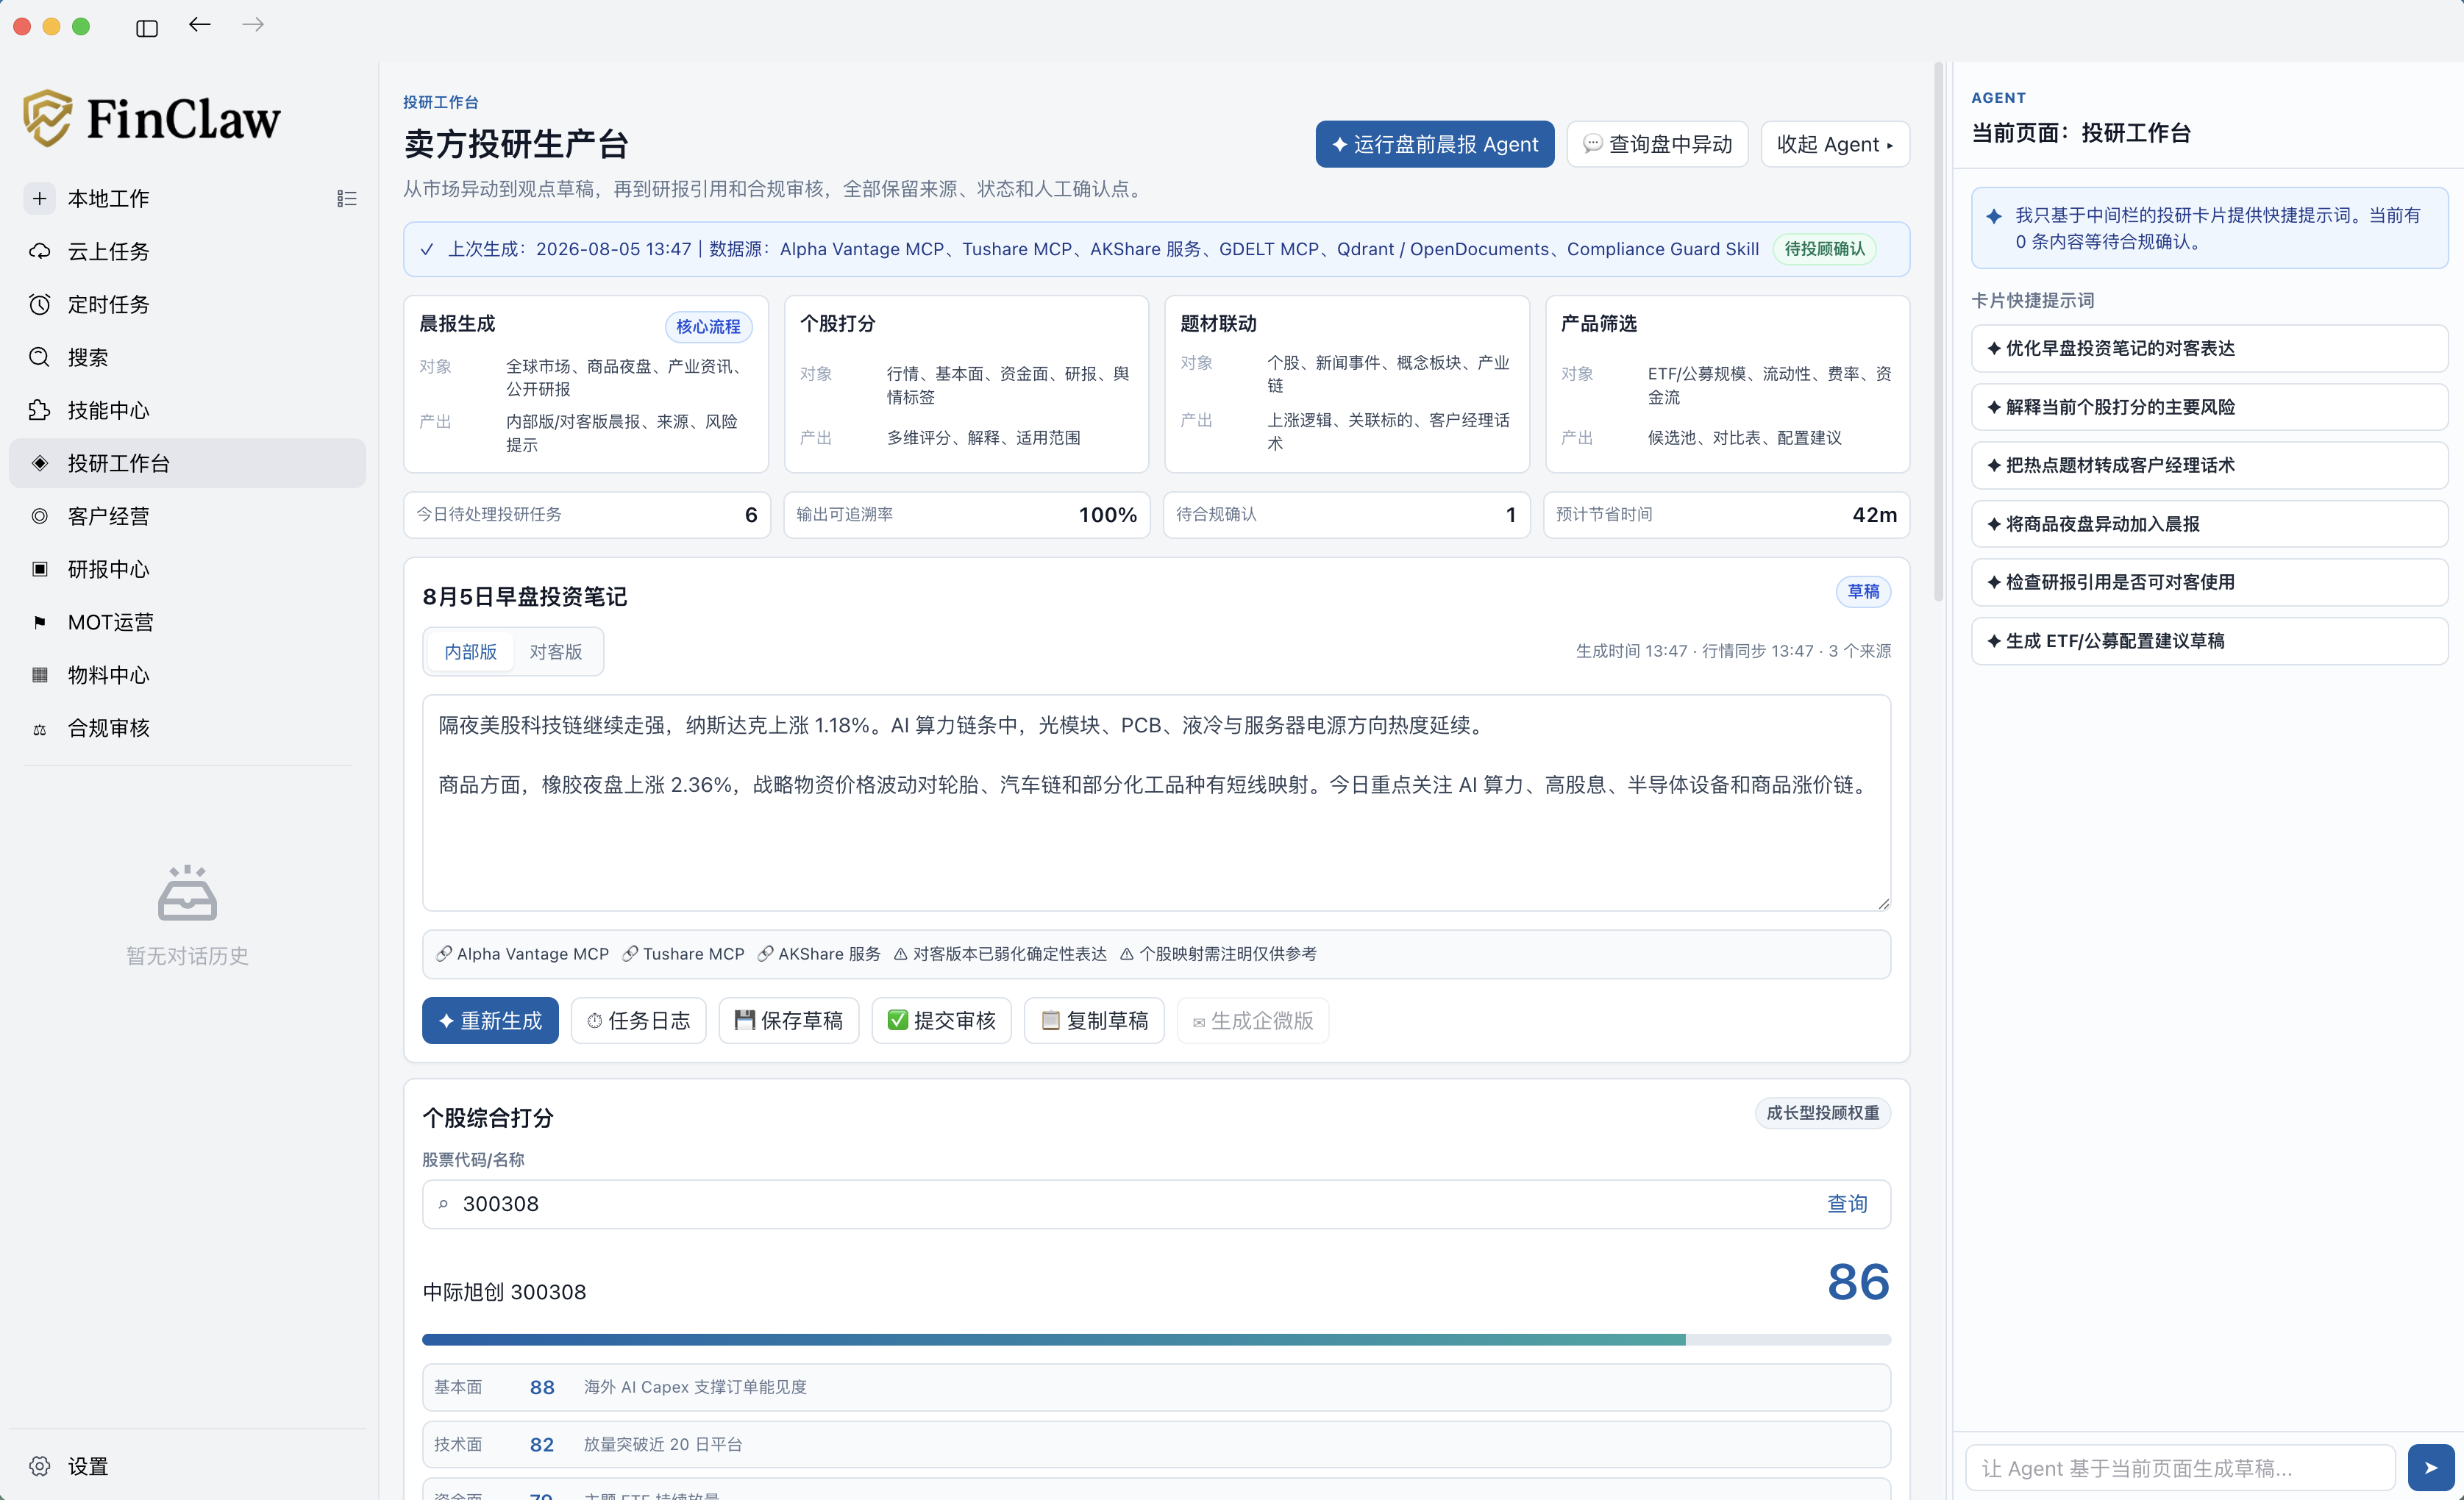This screenshot has width=2464, height=1500.
Task: Click the Agent prompt input field
Action: pos(2180,1468)
